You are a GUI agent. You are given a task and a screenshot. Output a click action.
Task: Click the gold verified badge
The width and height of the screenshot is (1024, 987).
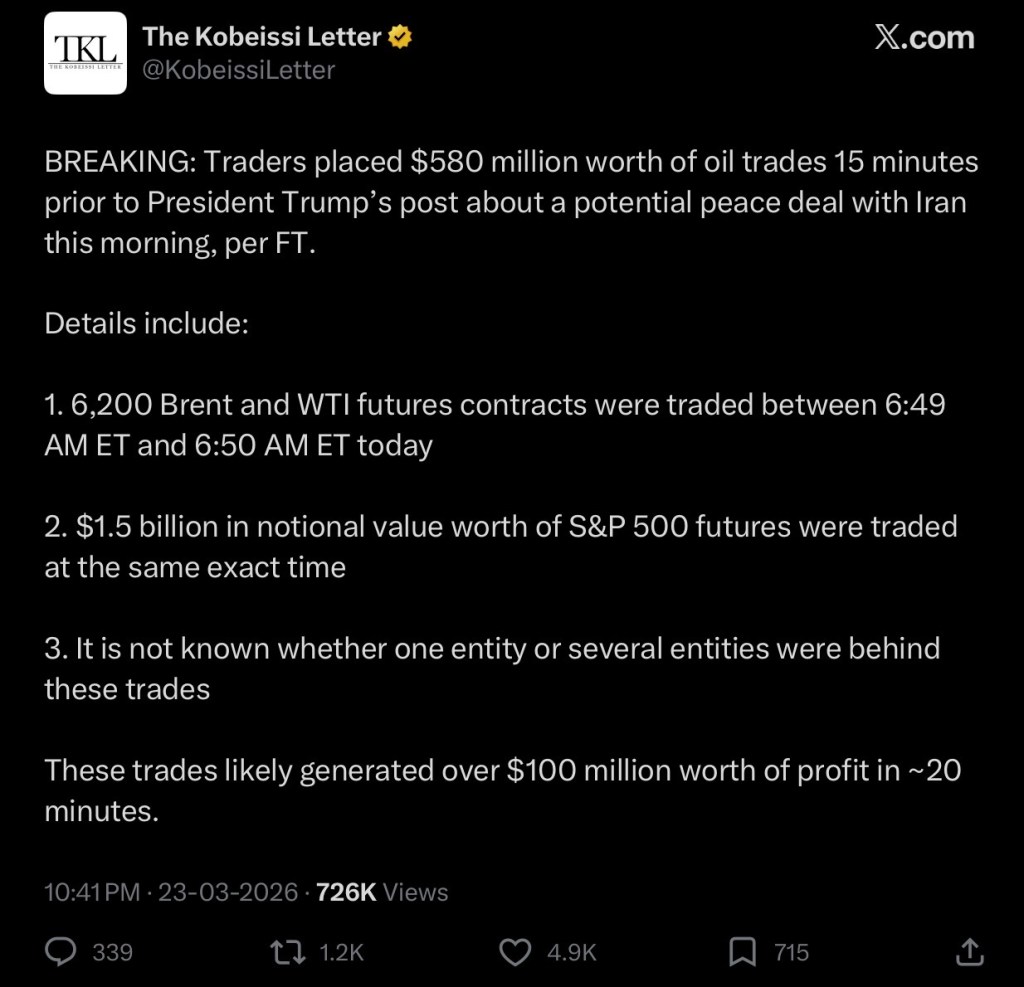402,38
